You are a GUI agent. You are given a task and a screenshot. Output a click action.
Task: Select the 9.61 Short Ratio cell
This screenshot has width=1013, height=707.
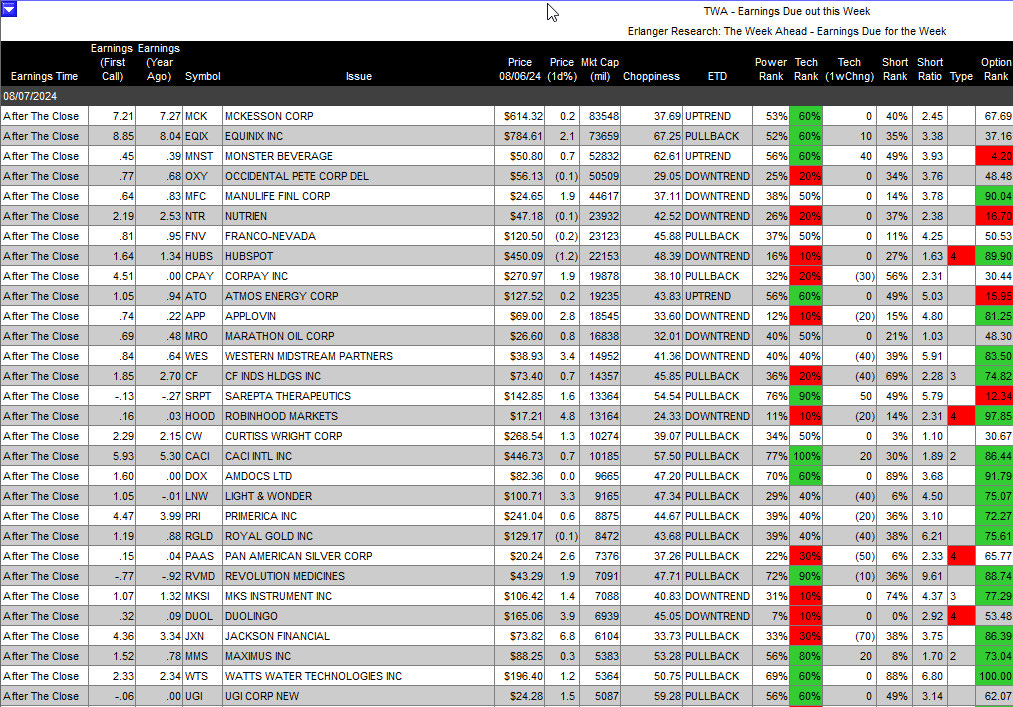pyautogui.click(x=930, y=577)
